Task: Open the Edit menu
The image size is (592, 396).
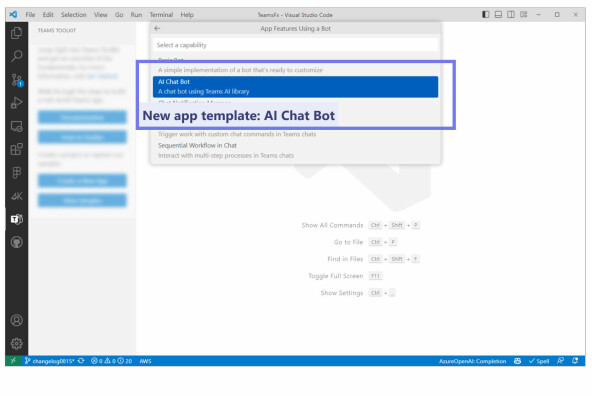Action: 48,14
